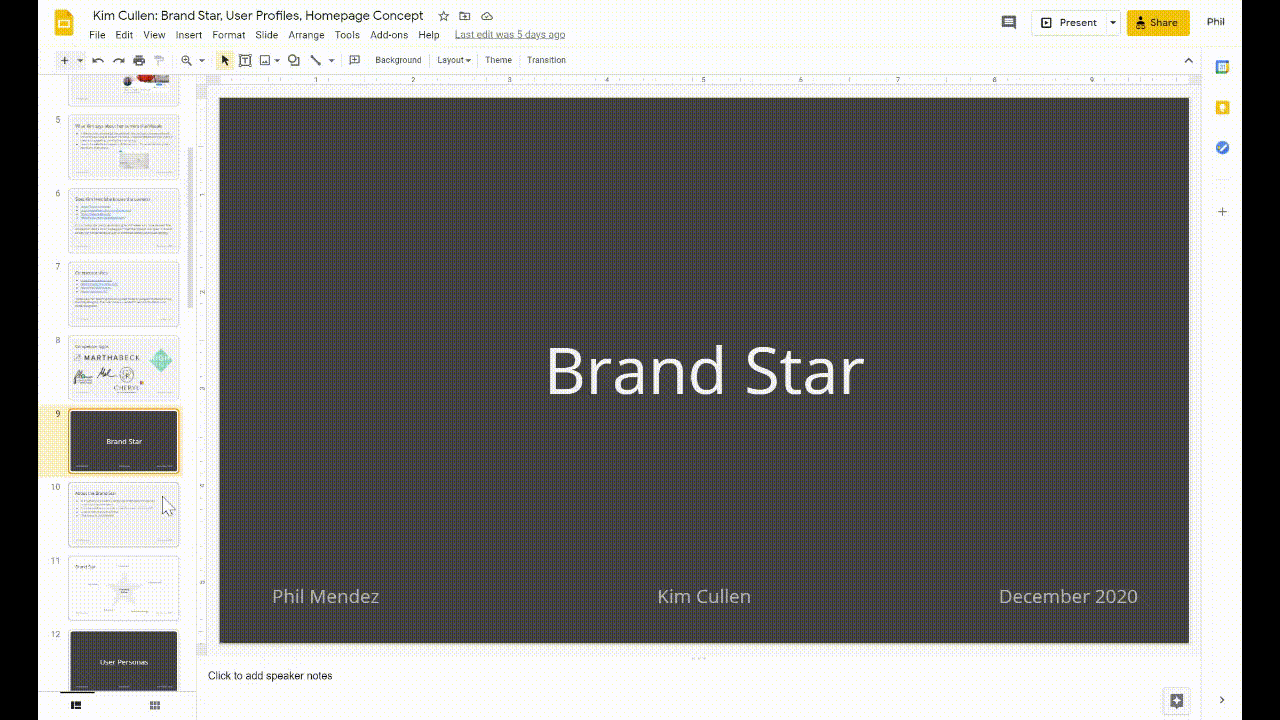1280x720 pixels.
Task: Toggle filmstrip view at bottom
Action: [76, 705]
